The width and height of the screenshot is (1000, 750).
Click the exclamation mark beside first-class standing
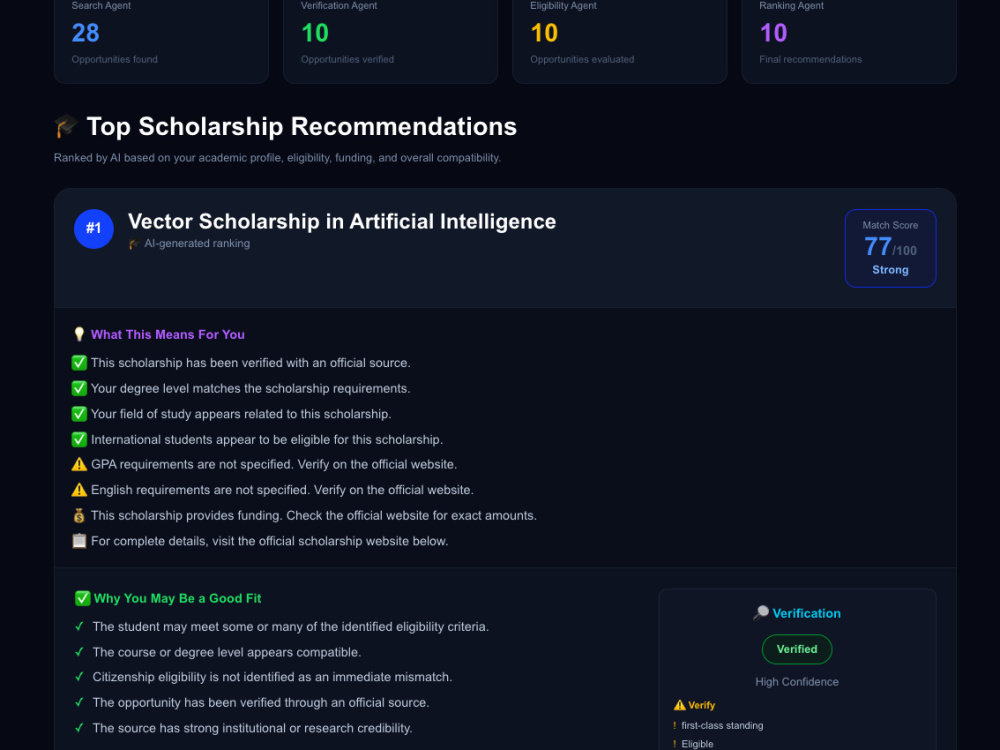[675, 726]
